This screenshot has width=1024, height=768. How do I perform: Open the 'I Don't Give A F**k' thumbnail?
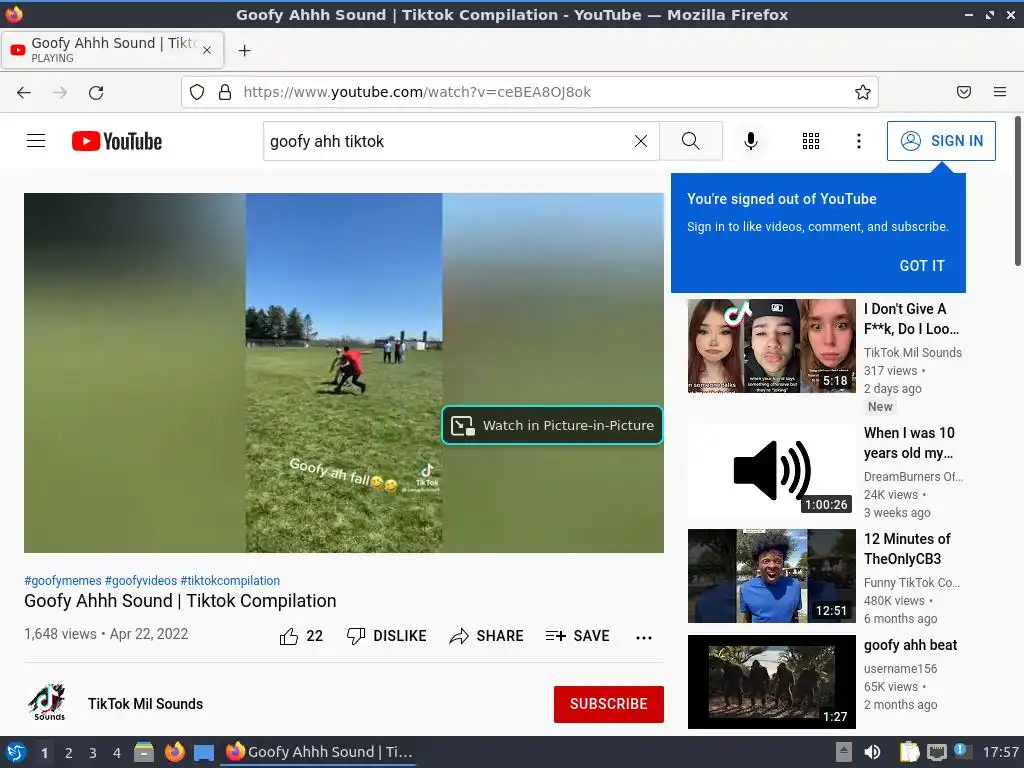(x=771, y=346)
